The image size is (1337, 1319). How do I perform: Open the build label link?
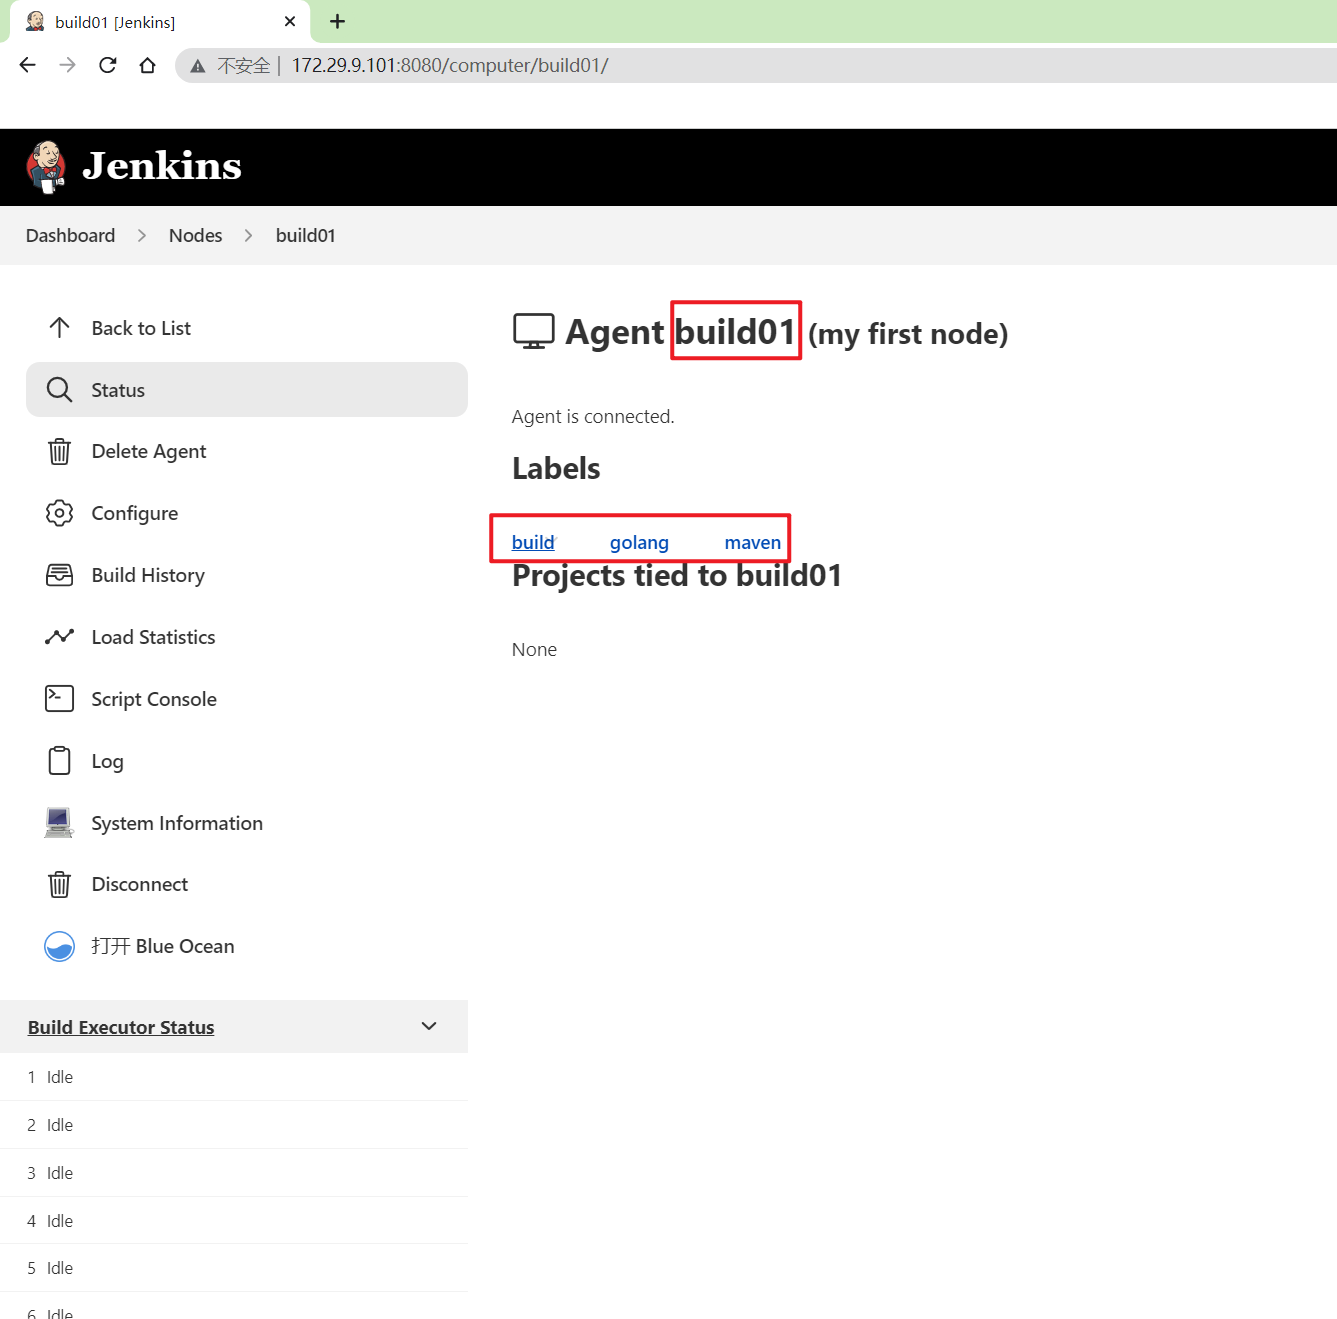click(533, 542)
